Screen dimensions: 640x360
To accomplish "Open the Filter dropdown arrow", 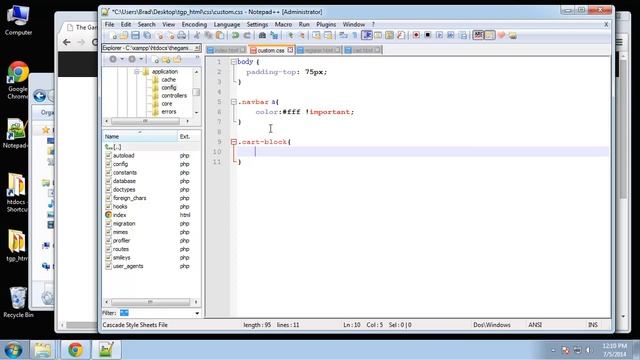I will [x=197, y=313].
